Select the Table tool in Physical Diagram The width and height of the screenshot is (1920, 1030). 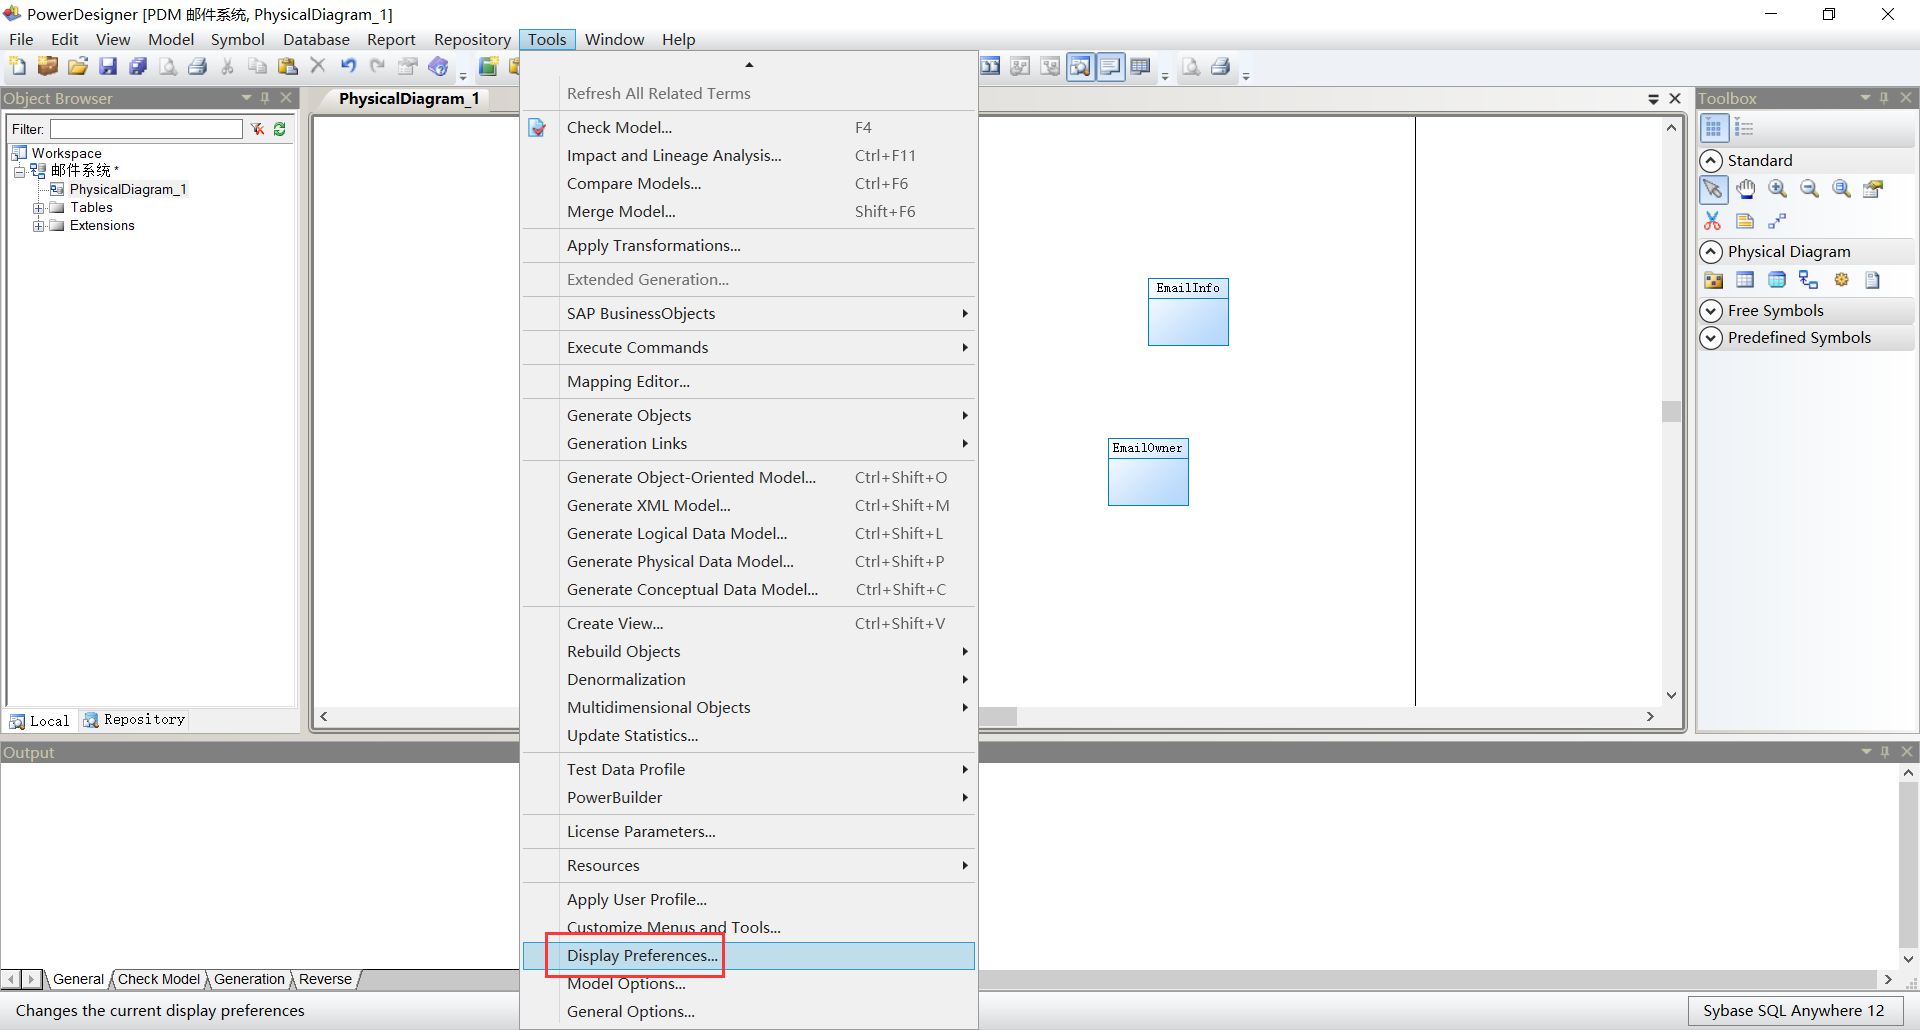click(1745, 280)
